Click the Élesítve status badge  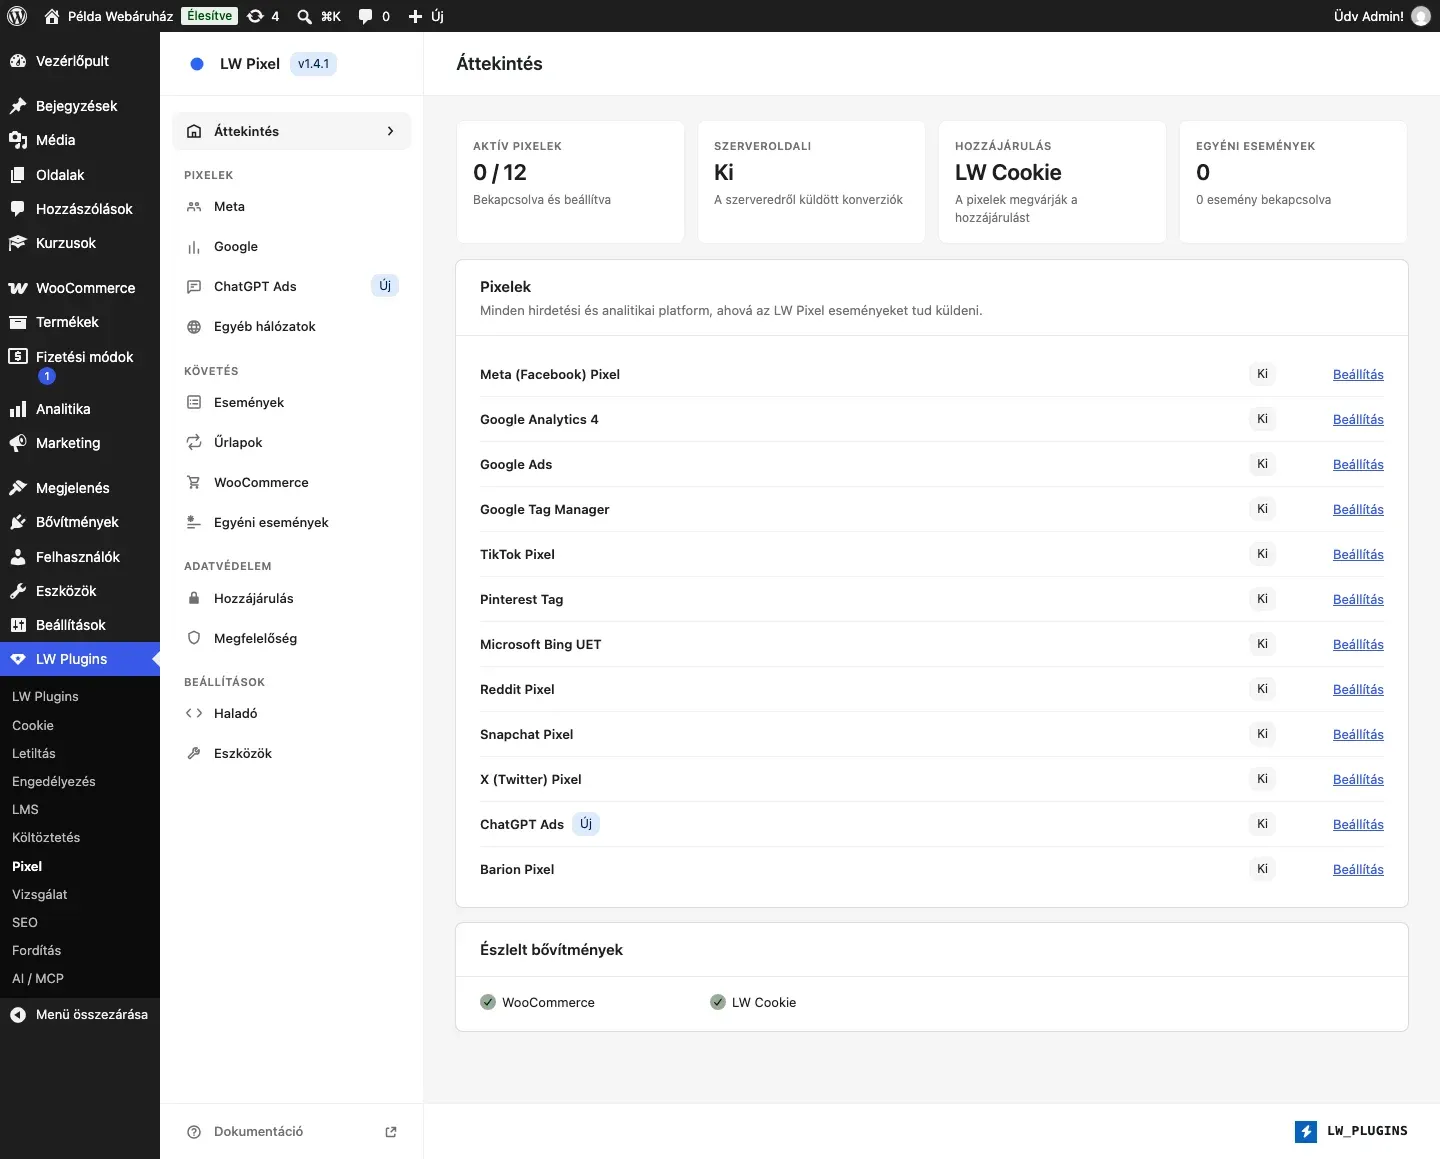pyautogui.click(x=210, y=16)
